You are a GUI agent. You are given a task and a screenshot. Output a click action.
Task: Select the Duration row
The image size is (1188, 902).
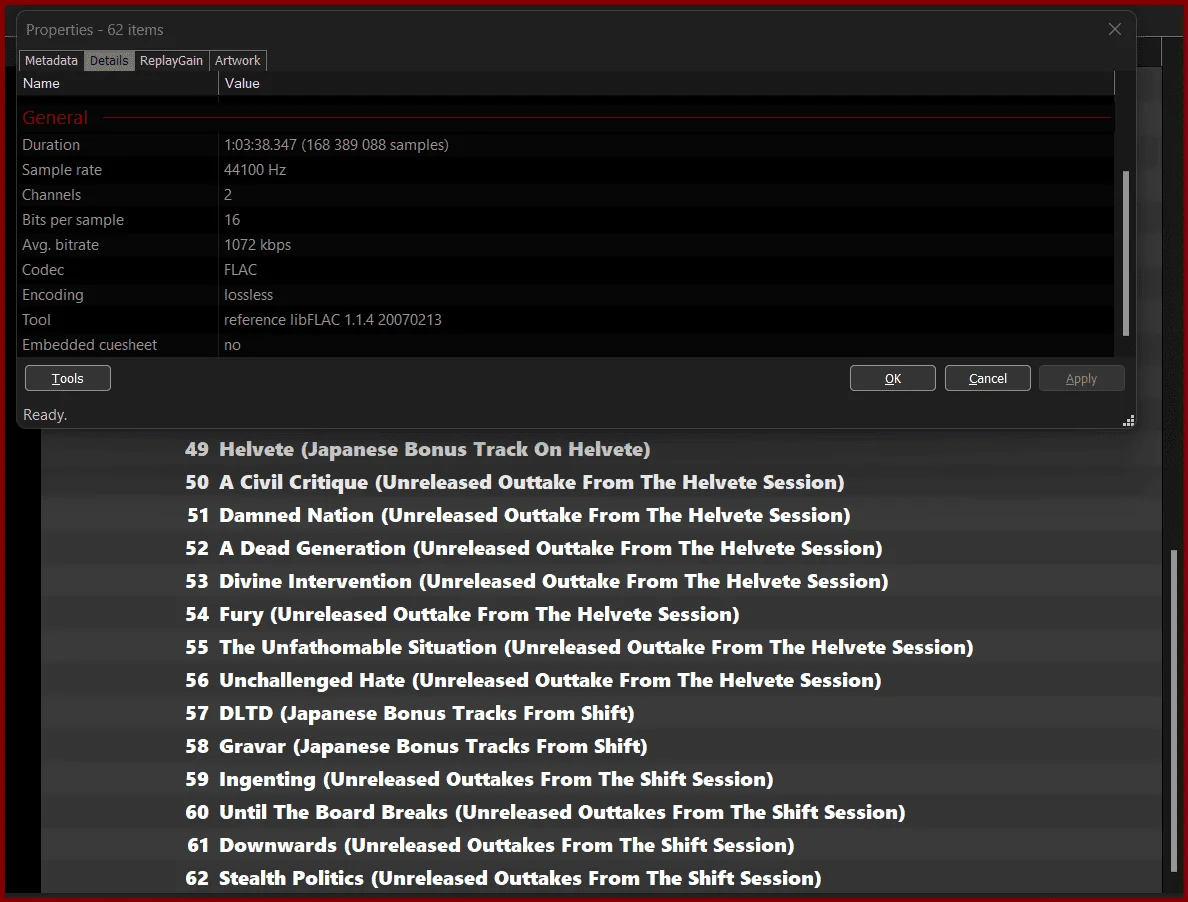pos(566,145)
